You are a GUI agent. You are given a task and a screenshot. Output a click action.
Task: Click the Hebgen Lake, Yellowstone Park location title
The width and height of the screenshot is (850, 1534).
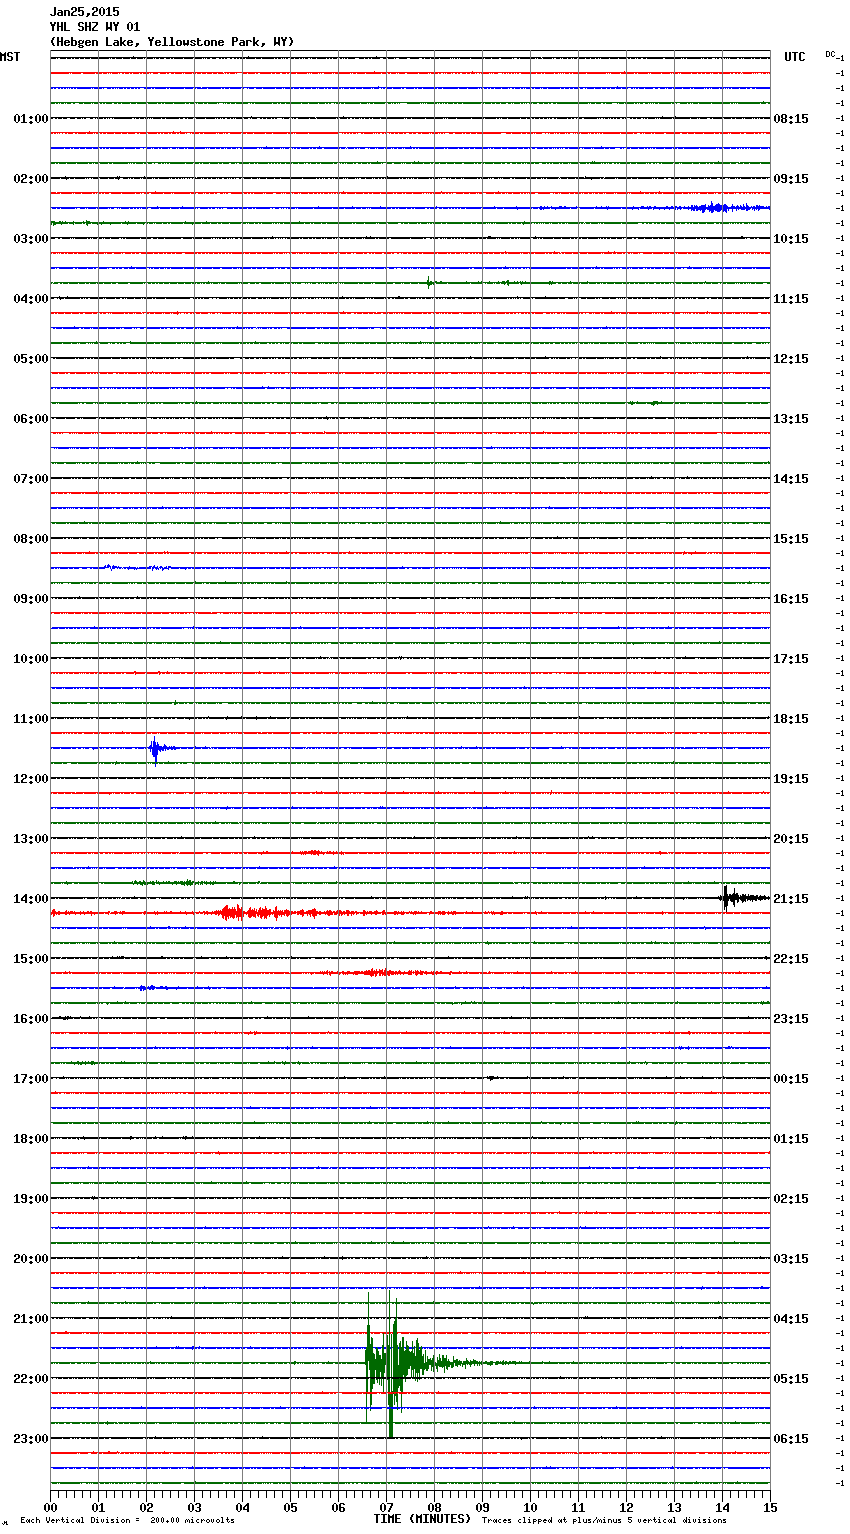click(x=172, y=42)
